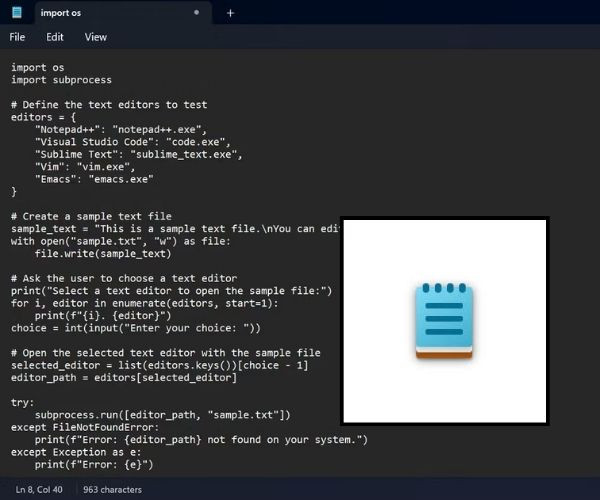The image size is (600, 500).
Task: Click the comment 'Ask the user to choose'
Action: coord(124,279)
